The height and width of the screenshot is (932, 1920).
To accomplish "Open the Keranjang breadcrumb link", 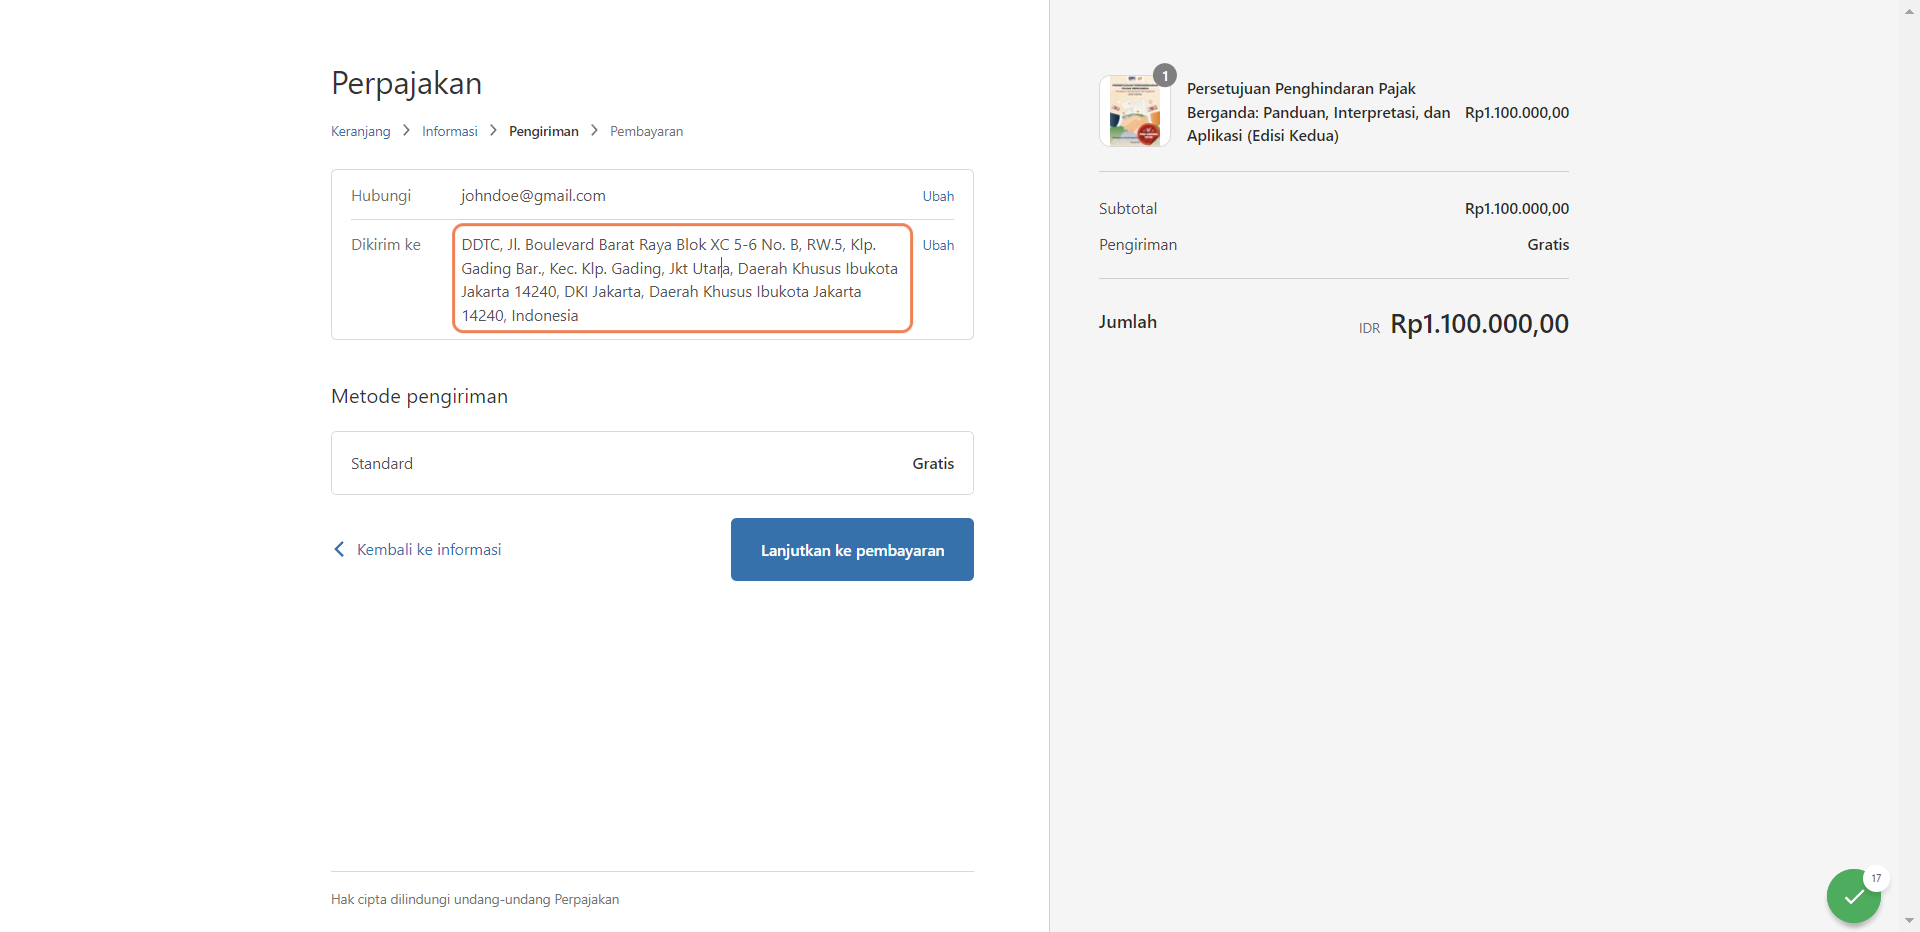I will click(x=361, y=131).
